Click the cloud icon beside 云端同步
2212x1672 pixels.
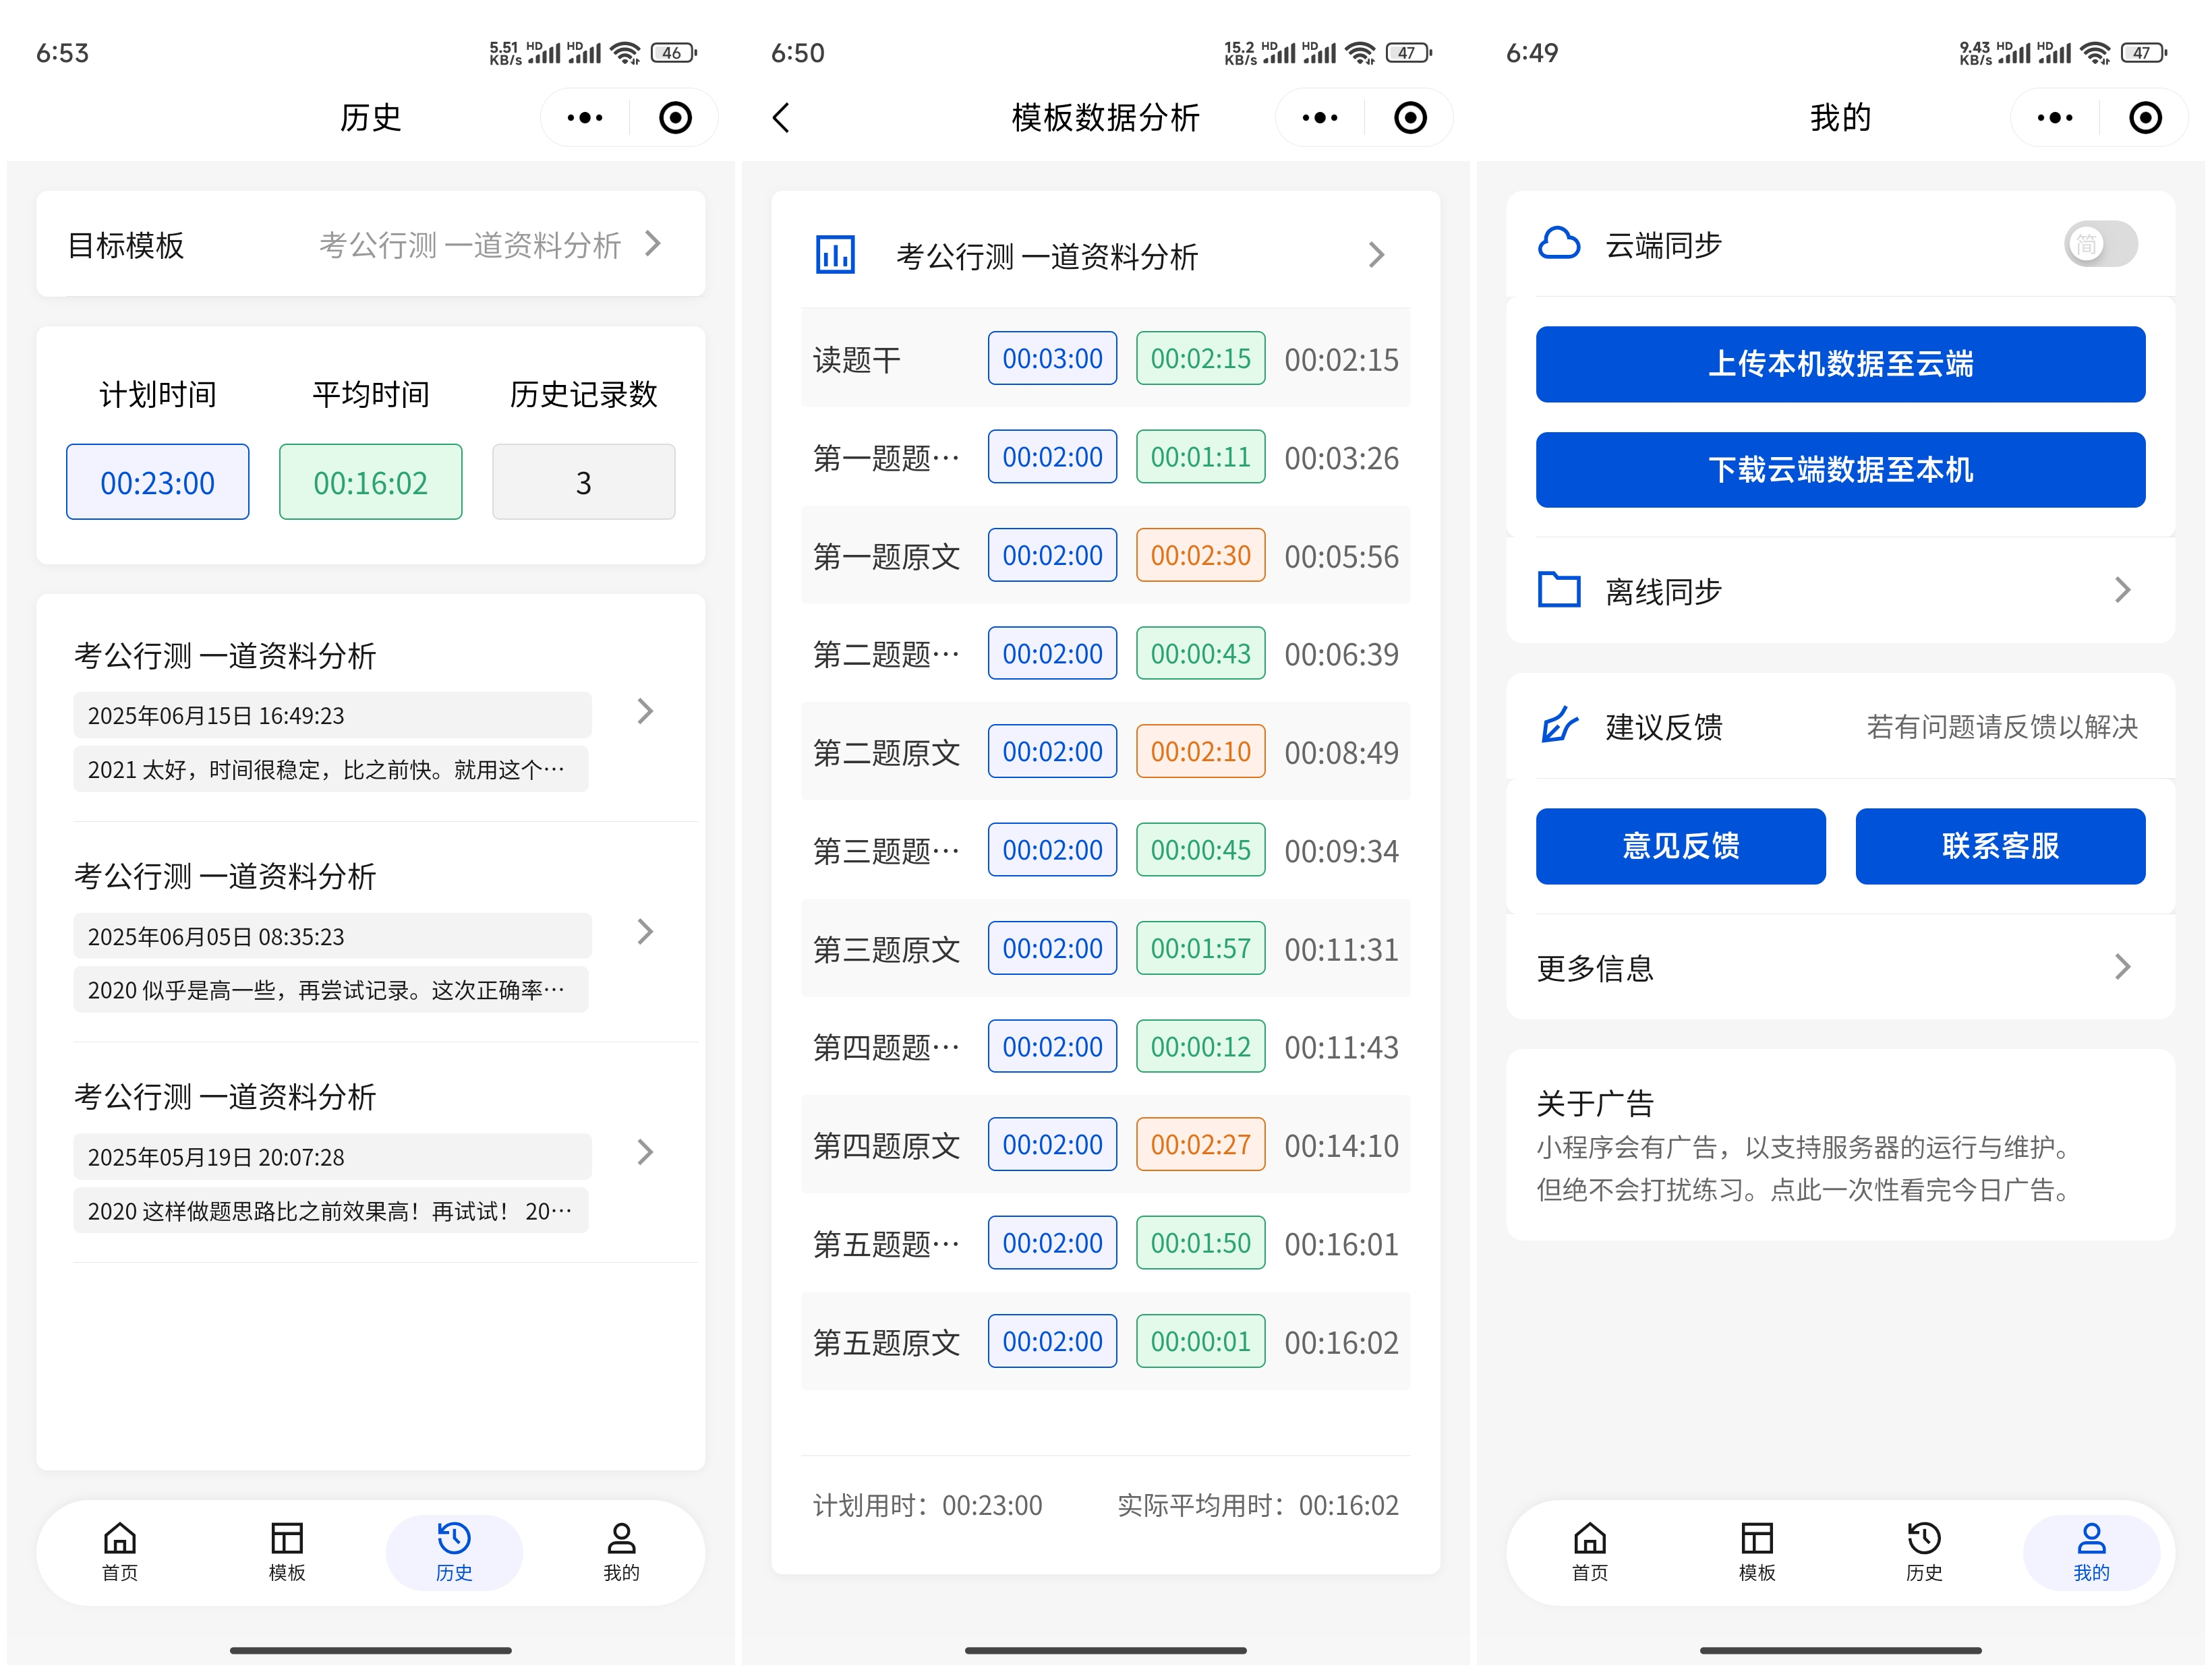coord(1558,244)
